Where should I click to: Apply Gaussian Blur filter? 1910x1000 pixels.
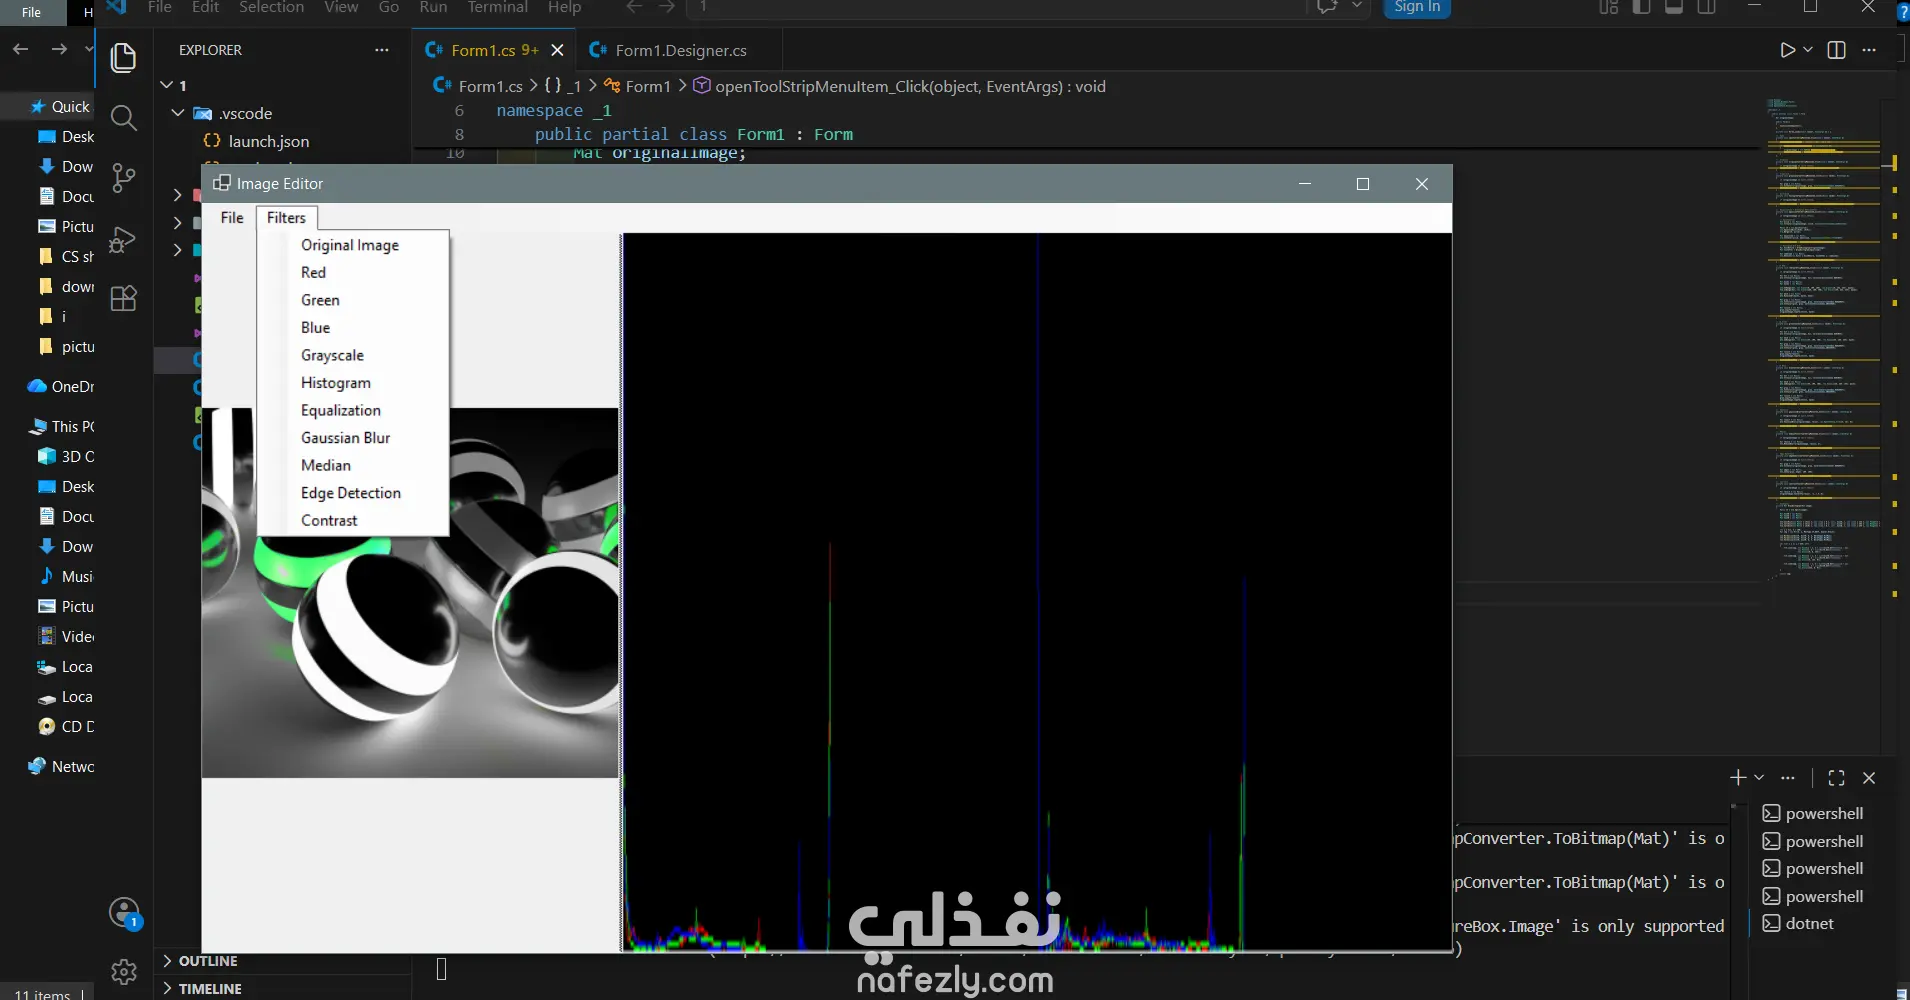point(345,437)
